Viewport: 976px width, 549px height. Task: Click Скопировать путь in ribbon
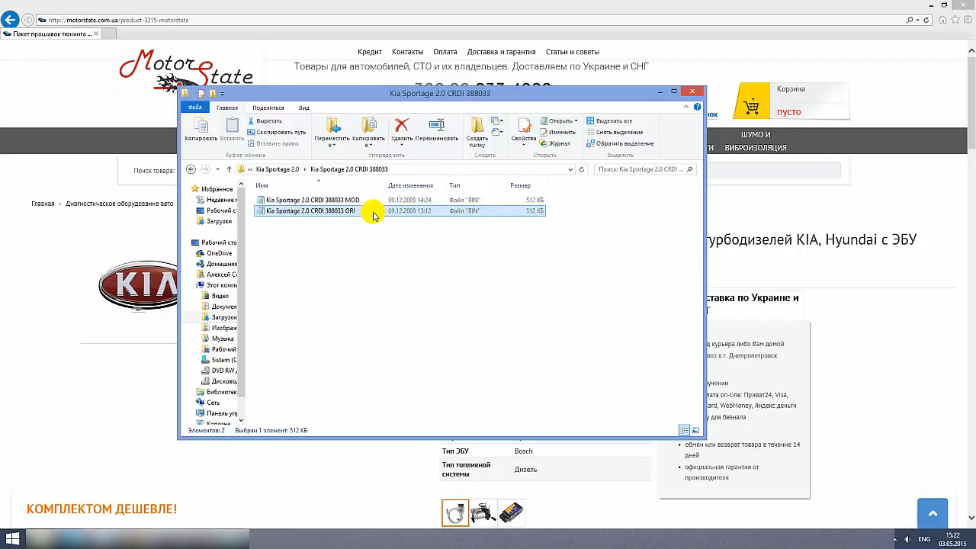277,132
